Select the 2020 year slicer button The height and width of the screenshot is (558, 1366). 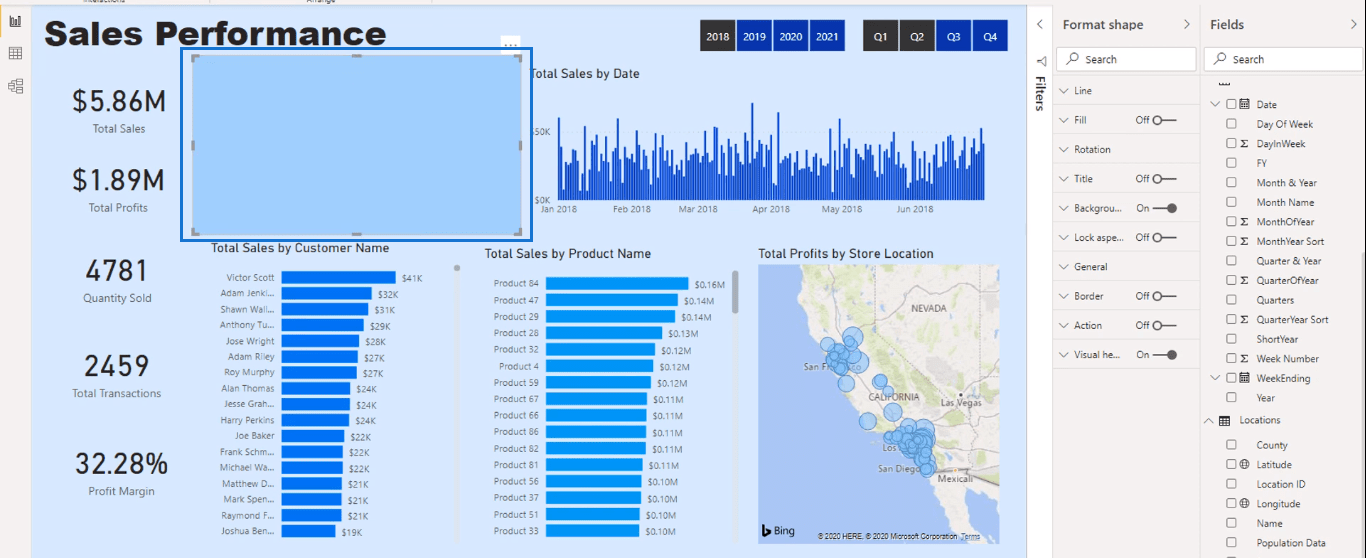pyautogui.click(x=791, y=36)
